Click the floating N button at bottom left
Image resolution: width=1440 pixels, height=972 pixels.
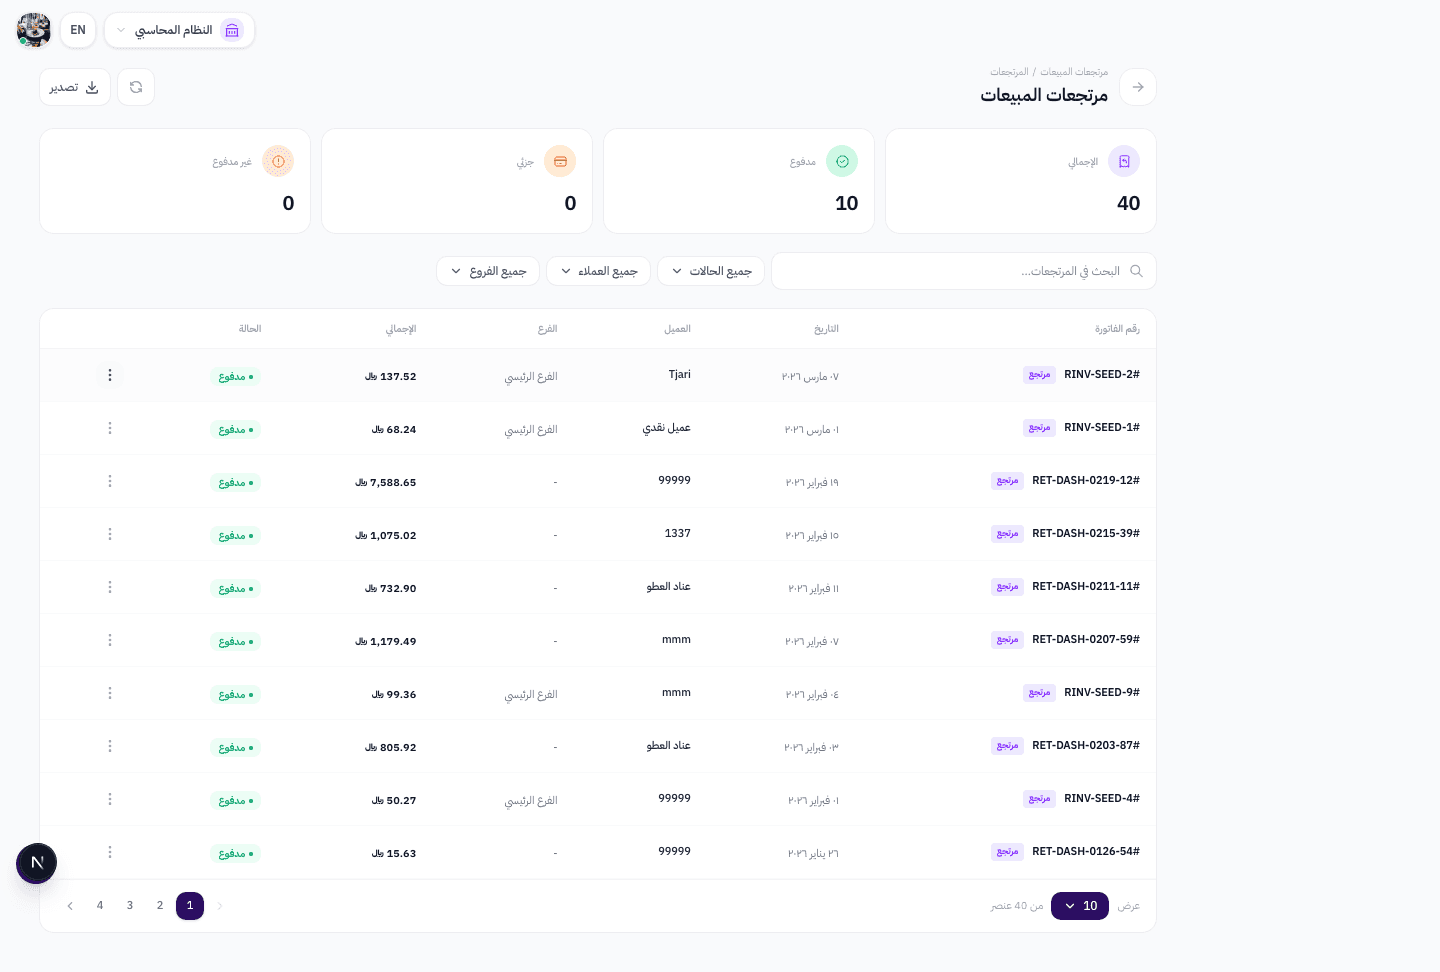[x=37, y=863]
